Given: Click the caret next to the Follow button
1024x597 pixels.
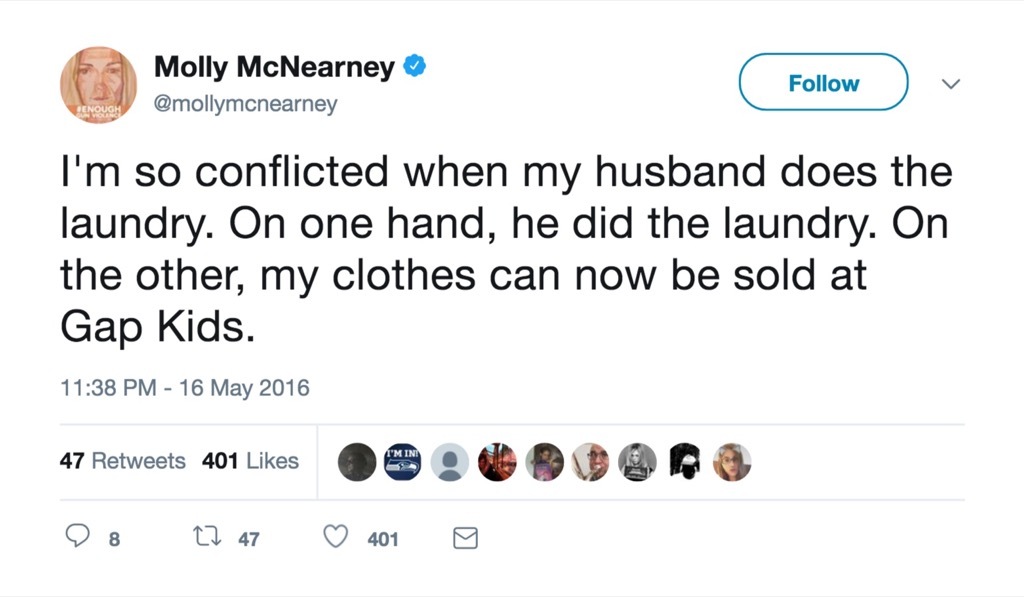Looking at the screenshot, I should coord(950,84).
